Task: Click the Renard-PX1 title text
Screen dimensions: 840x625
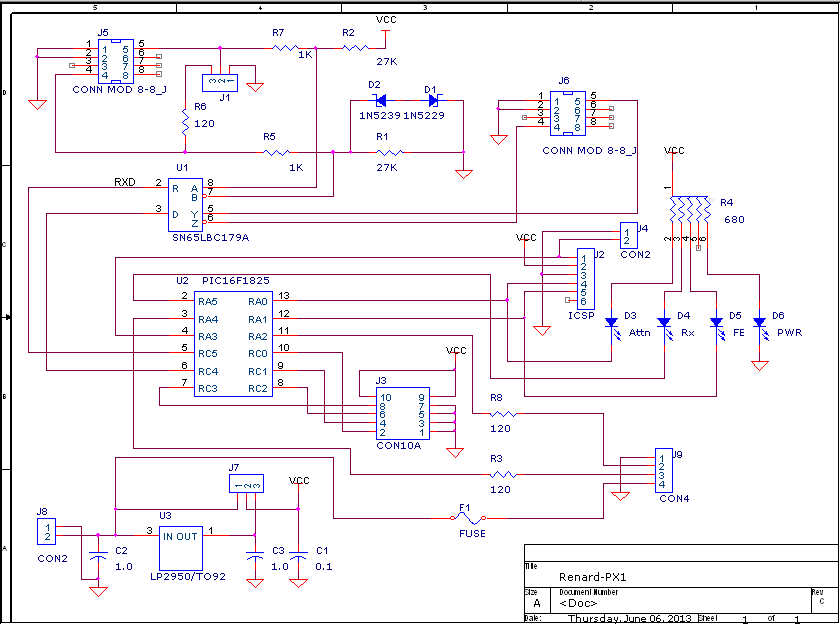Action: pos(592,577)
